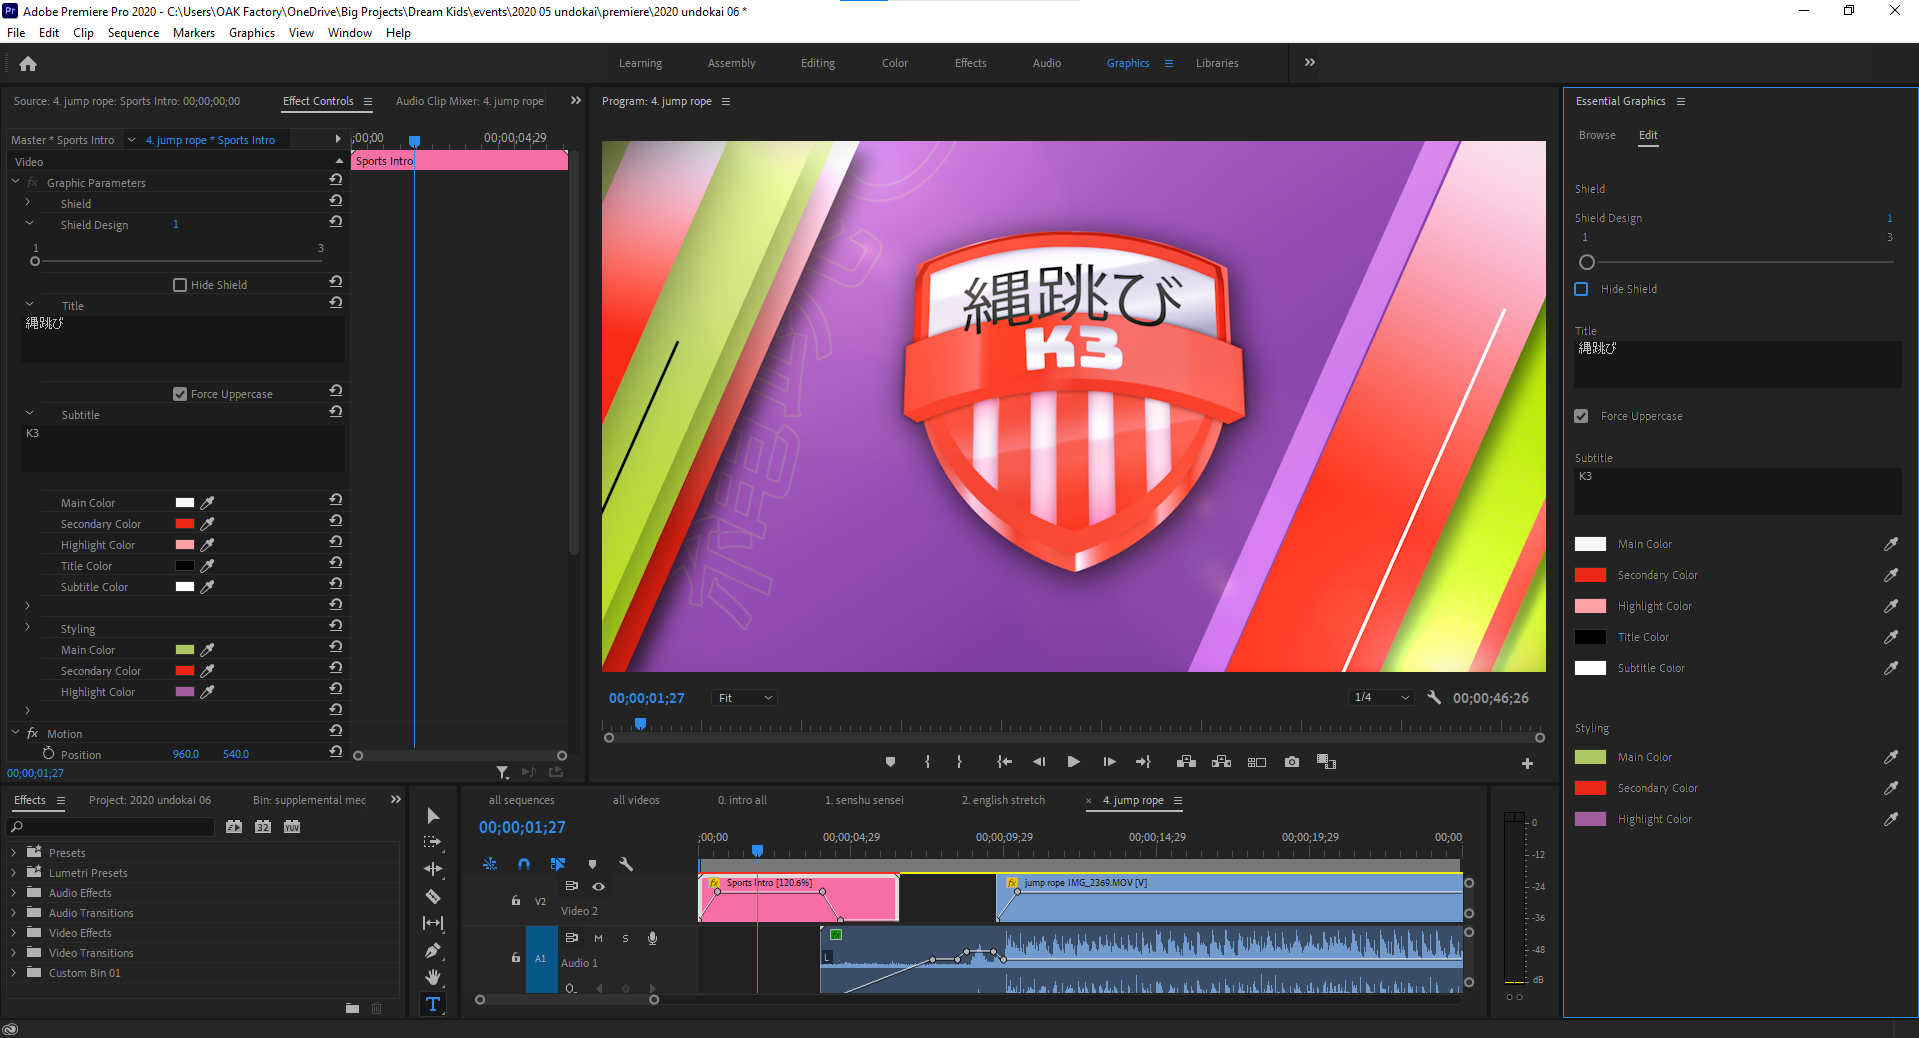Switch to the Browse tab in Essential Graphics
1919x1038 pixels.
pos(1597,135)
